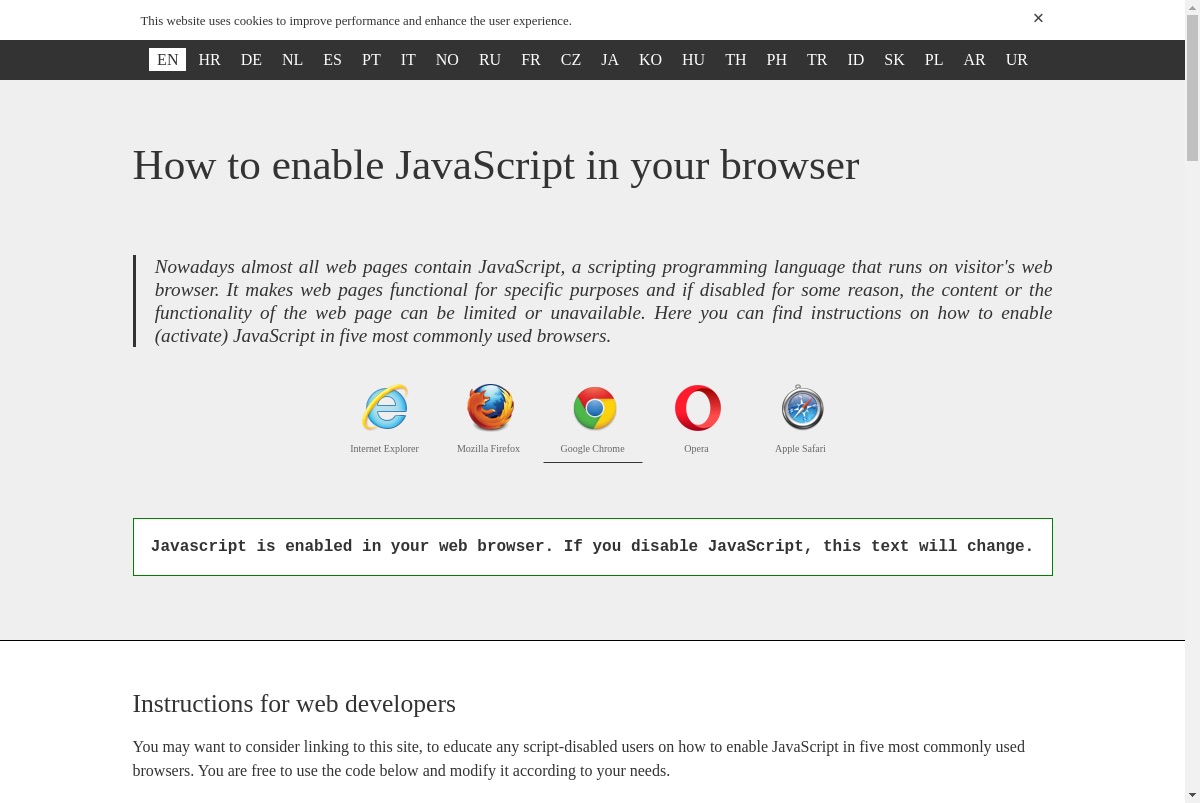This screenshot has width=1200, height=803.
Task: Select the KO language option
Action: tap(650, 60)
